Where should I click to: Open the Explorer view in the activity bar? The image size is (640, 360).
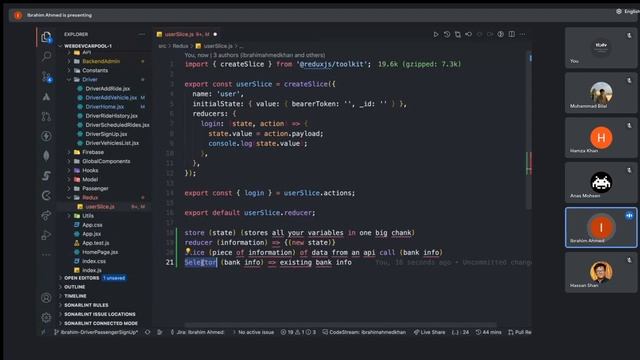[x=46, y=38]
